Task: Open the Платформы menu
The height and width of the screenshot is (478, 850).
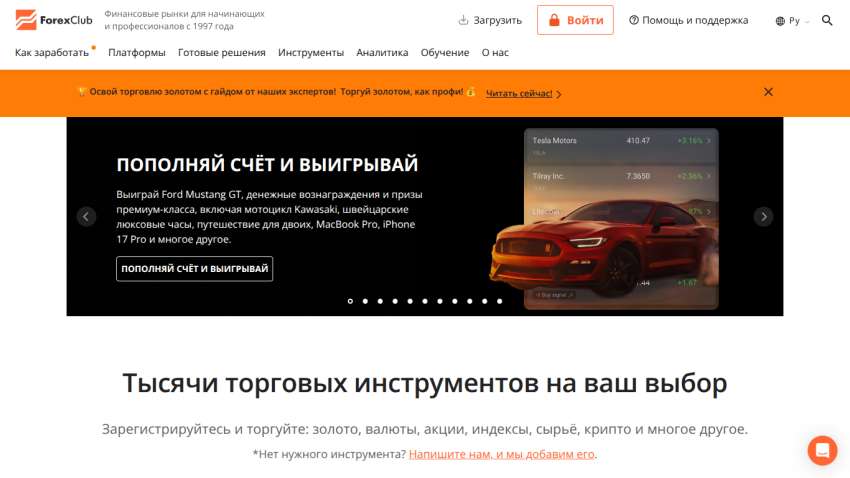Action: click(x=137, y=53)
